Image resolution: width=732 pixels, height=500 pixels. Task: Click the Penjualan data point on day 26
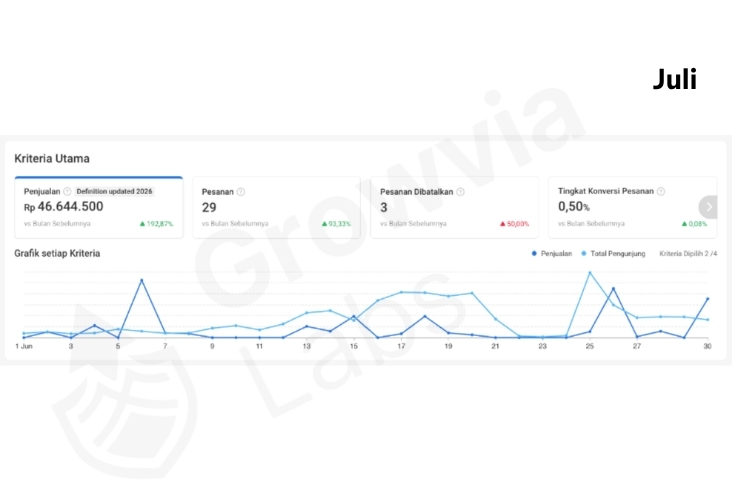click(x=613, y=289)
